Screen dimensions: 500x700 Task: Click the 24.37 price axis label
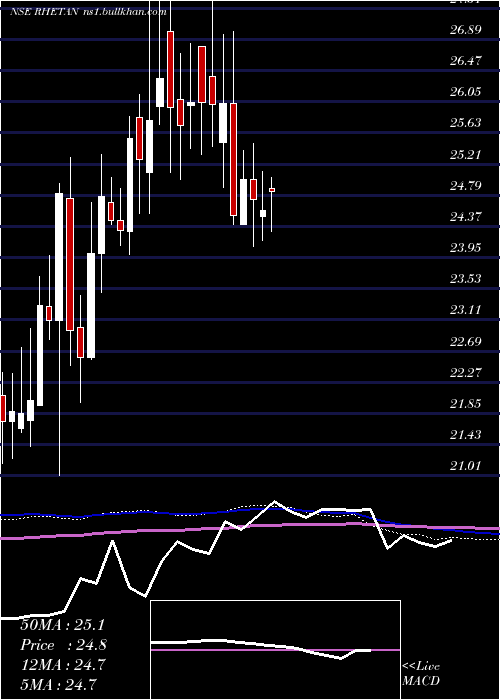point(466,217)
